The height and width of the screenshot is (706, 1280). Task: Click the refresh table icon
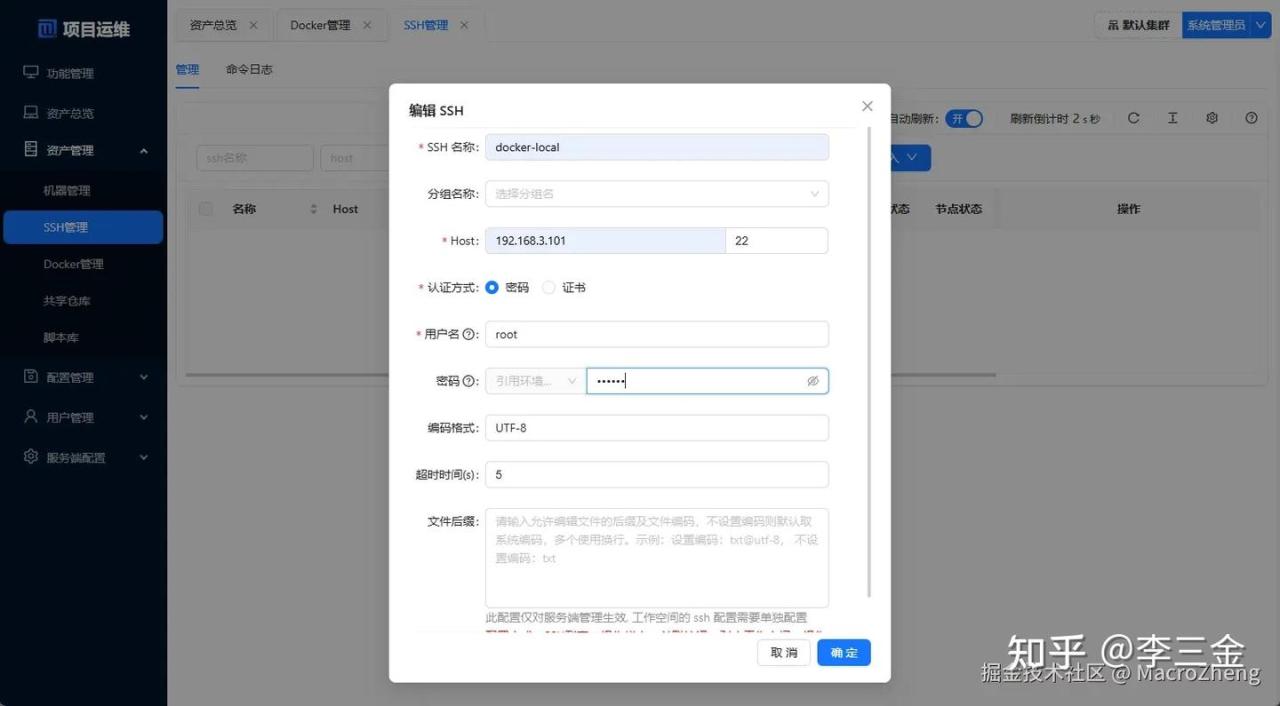[x=1133, y=118]
